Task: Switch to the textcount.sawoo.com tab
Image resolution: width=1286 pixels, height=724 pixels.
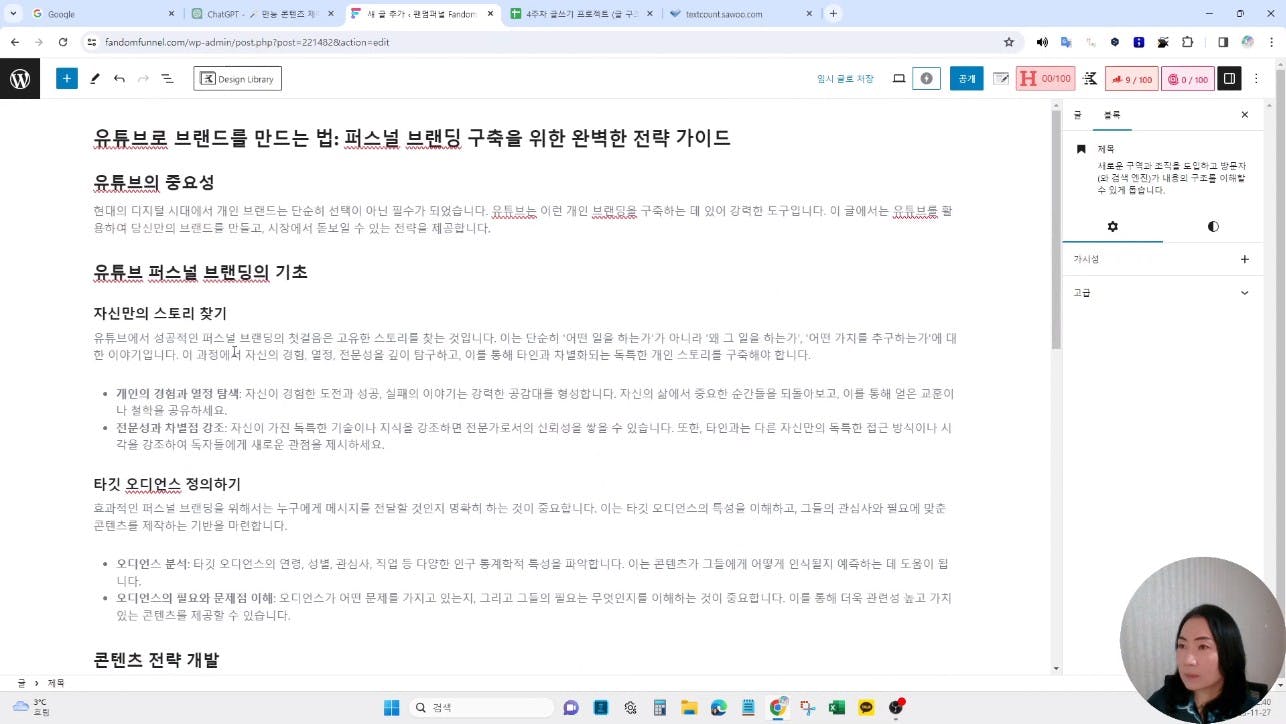Action: [x=740, y=14]
